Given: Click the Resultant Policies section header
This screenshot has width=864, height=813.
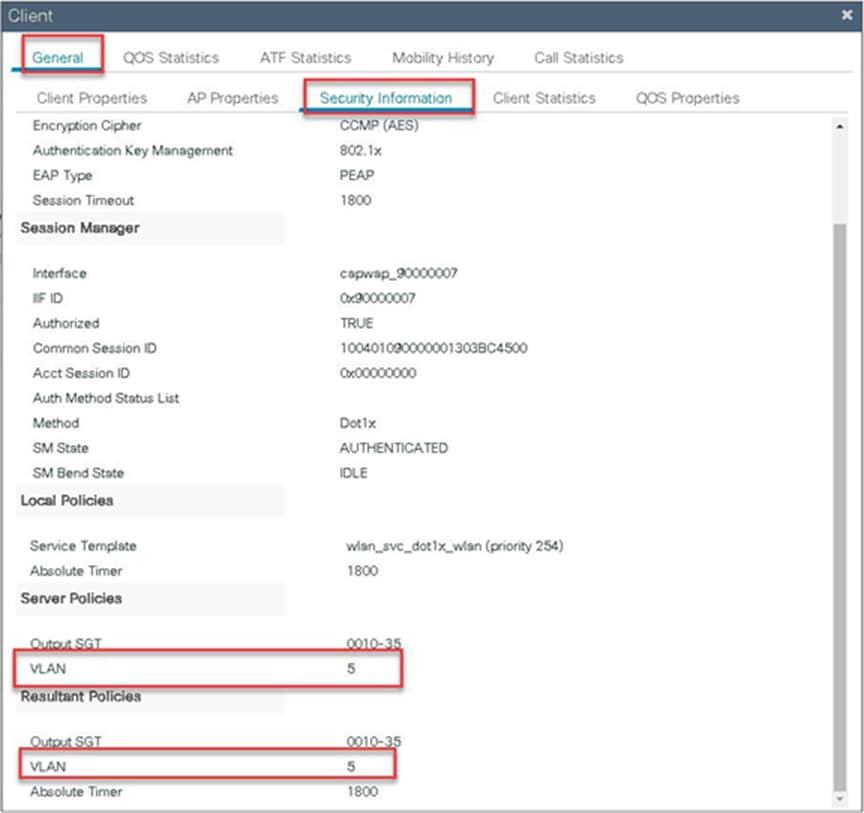Looking at the screenshot, I should point(80,697).
